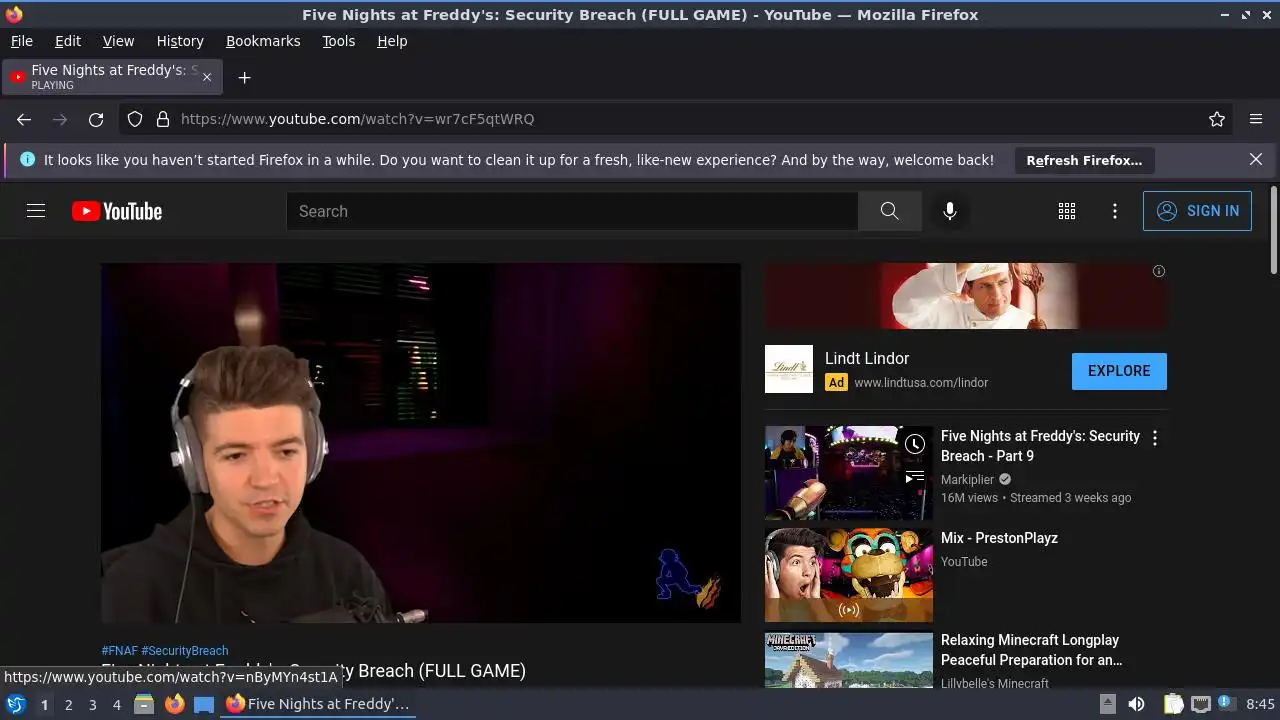Open a new tab with plus button
This screenshot has width=1280, height=720.
point(244,77)
